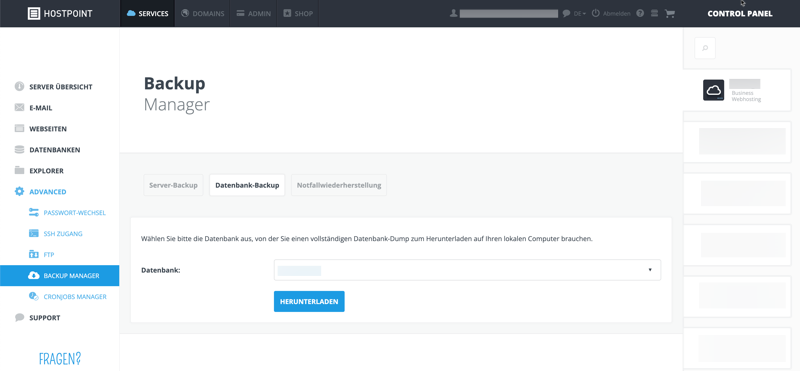Click the chat bubble icon in header

coord(566,14)
